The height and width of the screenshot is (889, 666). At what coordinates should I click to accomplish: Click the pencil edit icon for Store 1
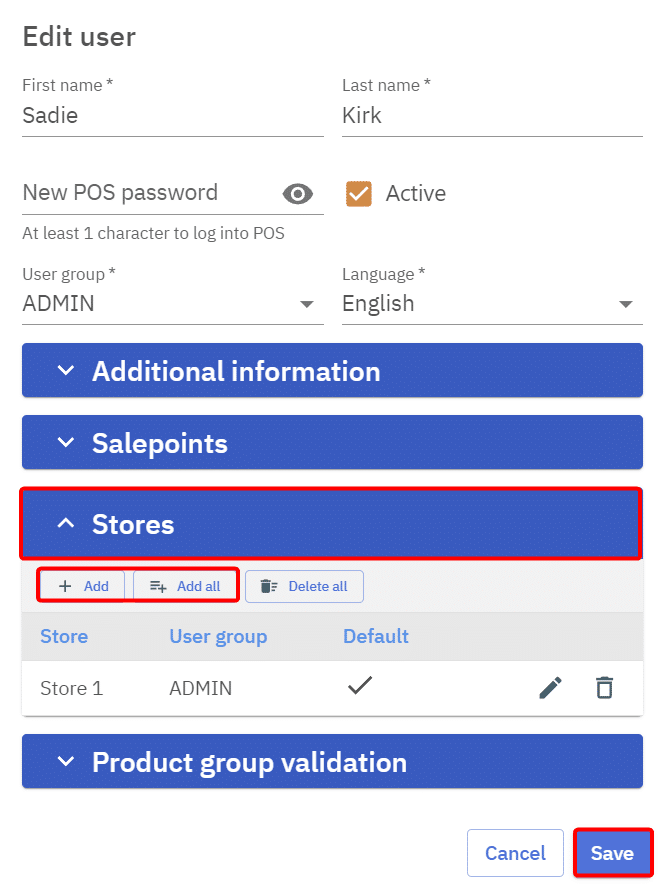(550, 688)
